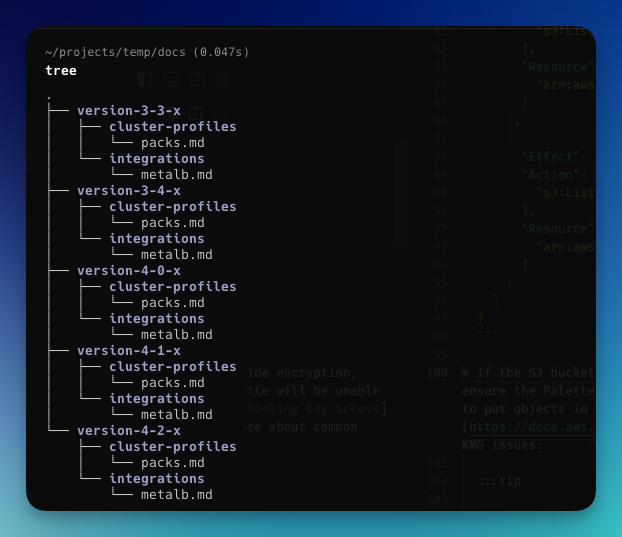The width and height of the screenshot is (622, 537).
Task: Select packs.md under version-3-3-x
Action: click(x=173, y=143)
